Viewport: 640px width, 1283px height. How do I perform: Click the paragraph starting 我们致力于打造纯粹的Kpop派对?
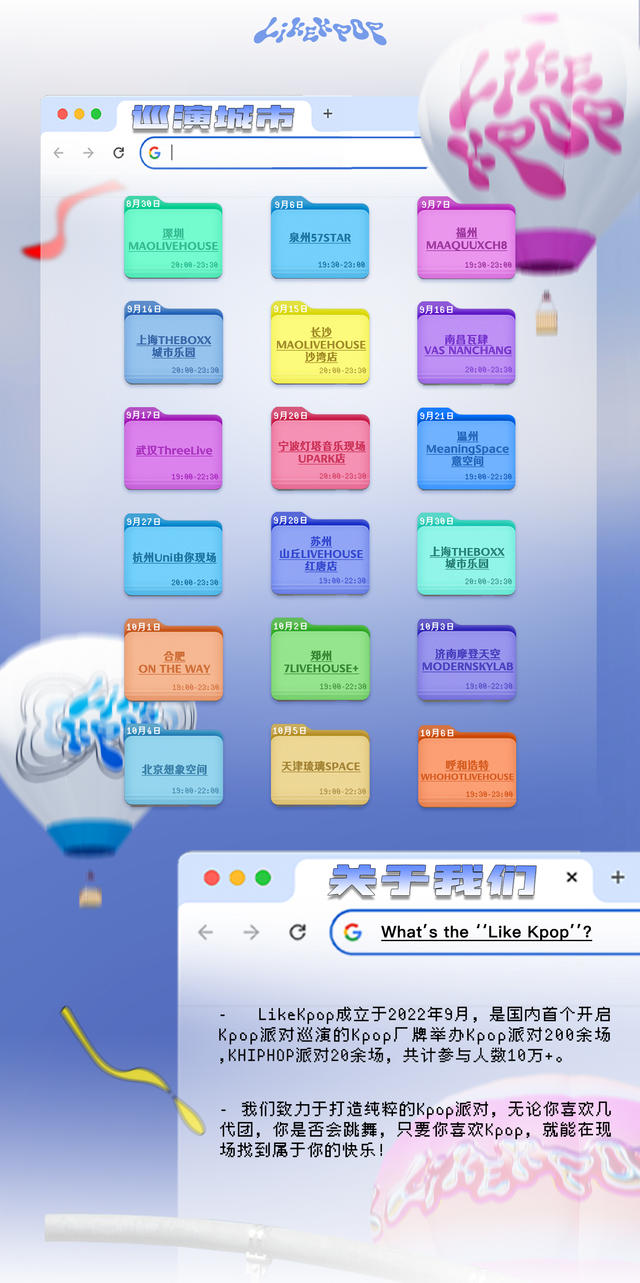(415, 1130)
